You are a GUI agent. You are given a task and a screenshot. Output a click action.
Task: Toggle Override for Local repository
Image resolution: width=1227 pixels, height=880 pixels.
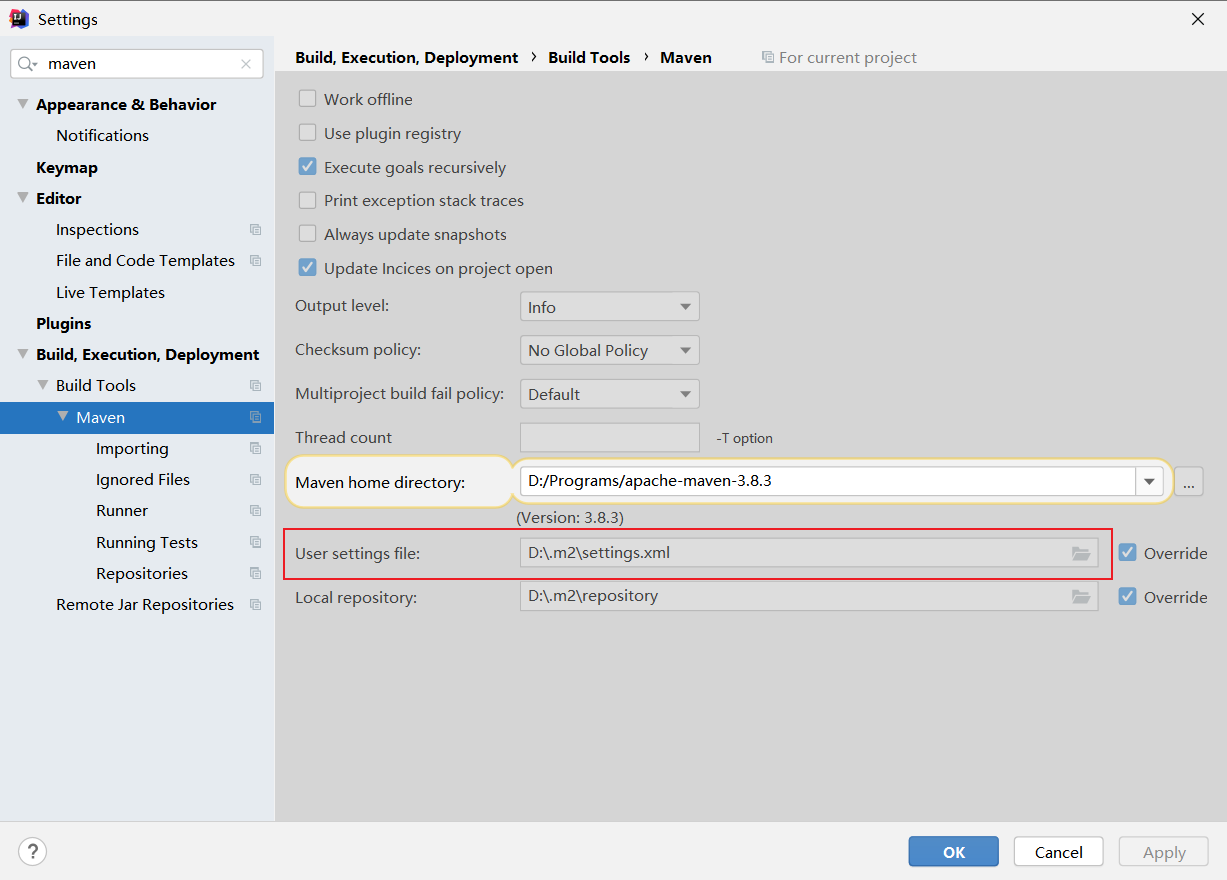pyautogui.click(x=1128, y=596)
